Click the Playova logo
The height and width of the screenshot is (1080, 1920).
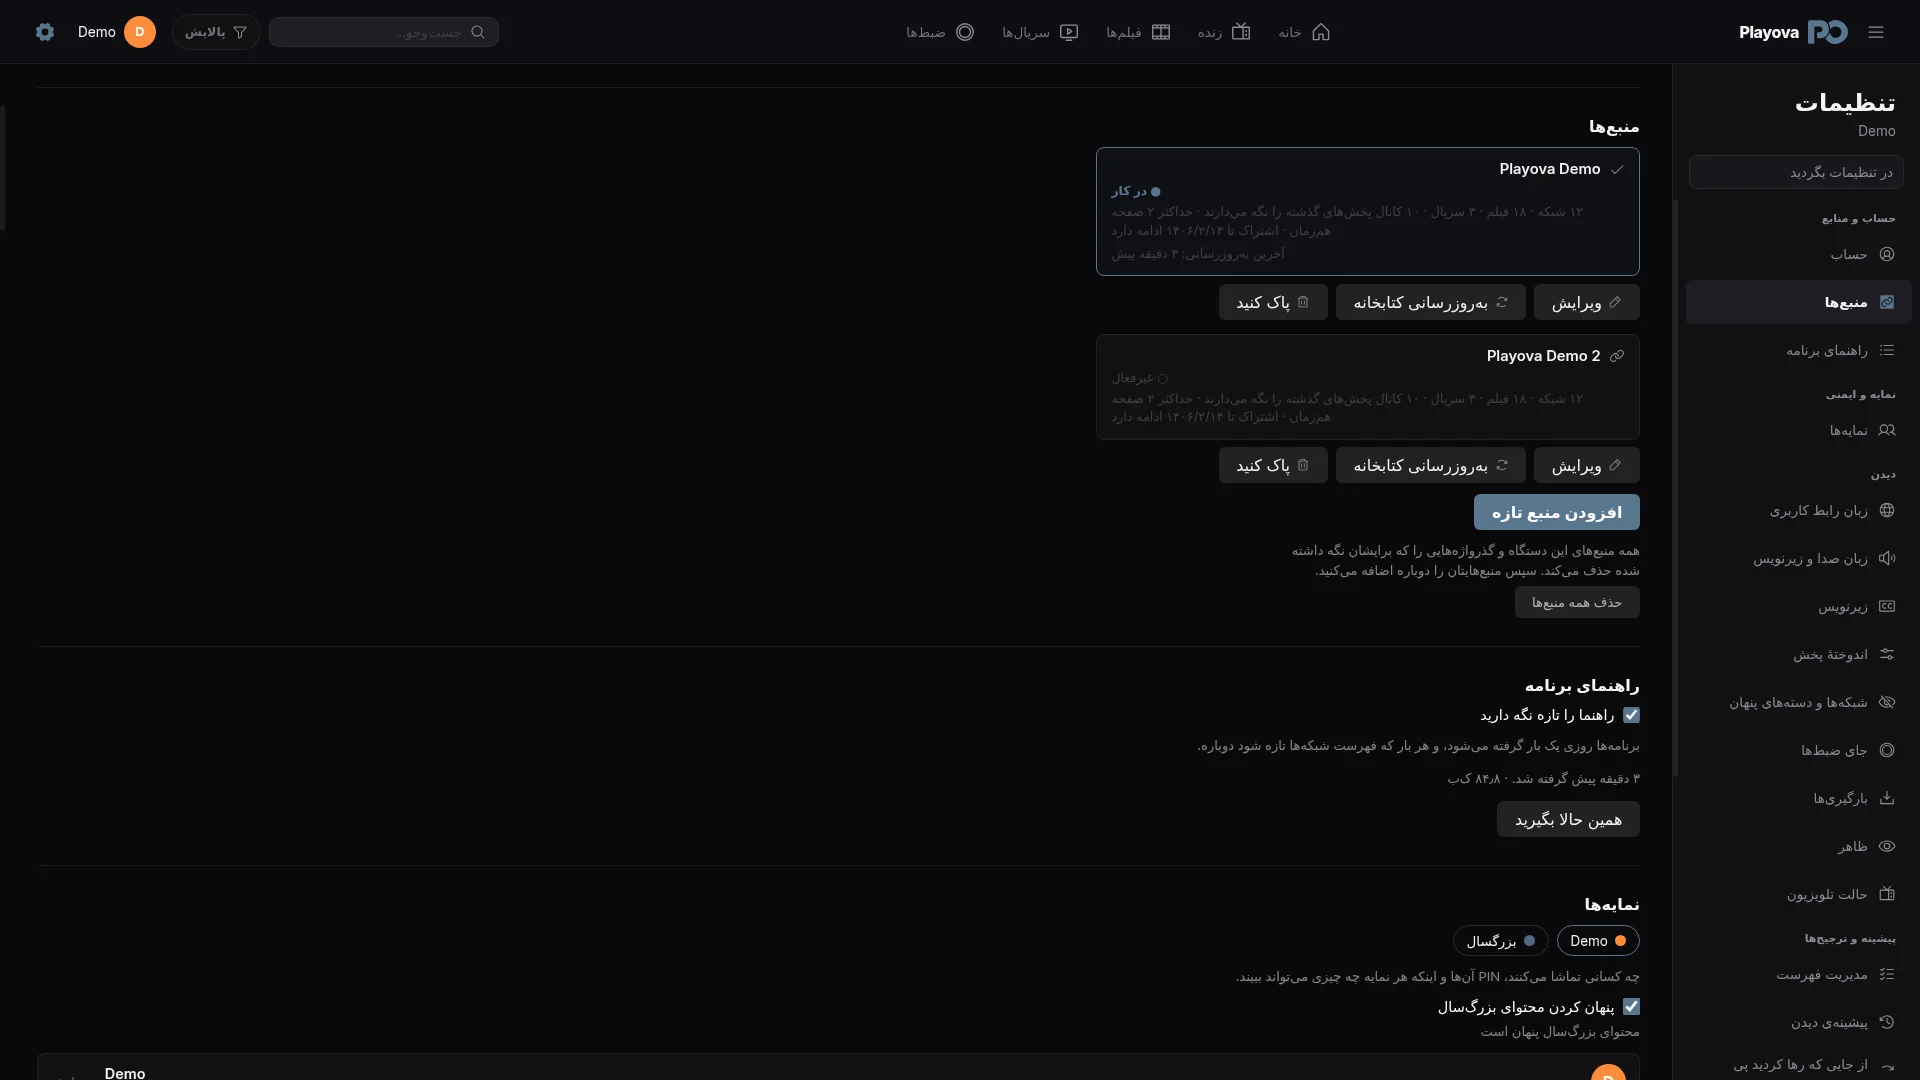pyautogui.click(x=1793, y=32)
